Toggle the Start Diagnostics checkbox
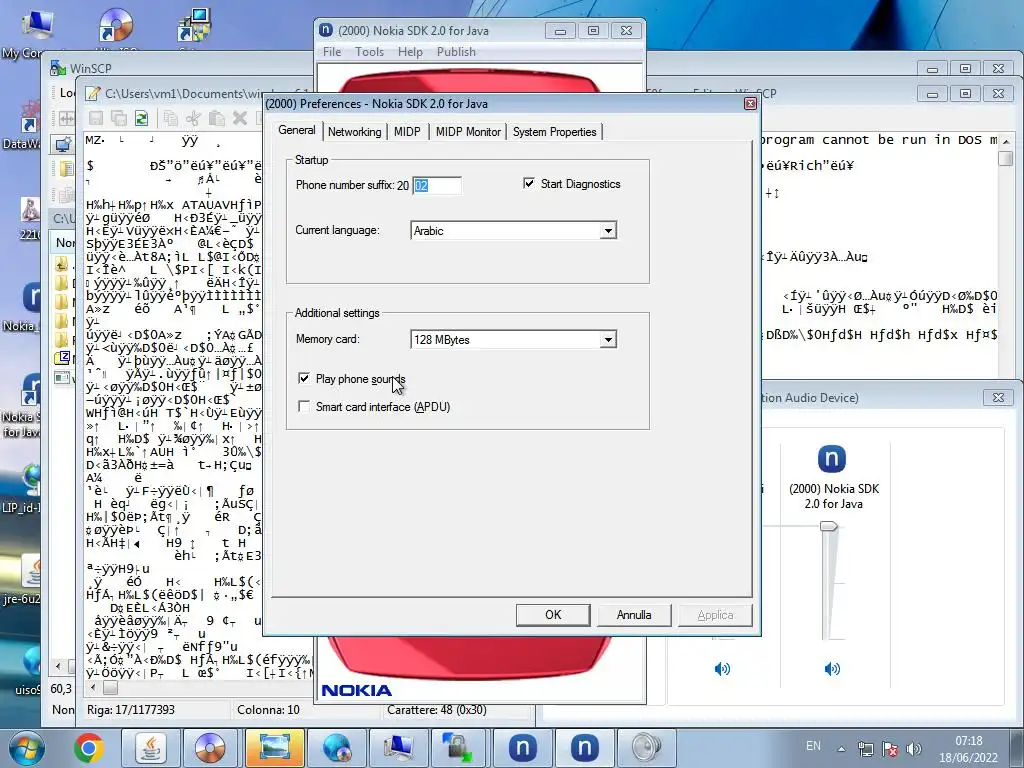1024x768 pixels. [x=528, y=184]
